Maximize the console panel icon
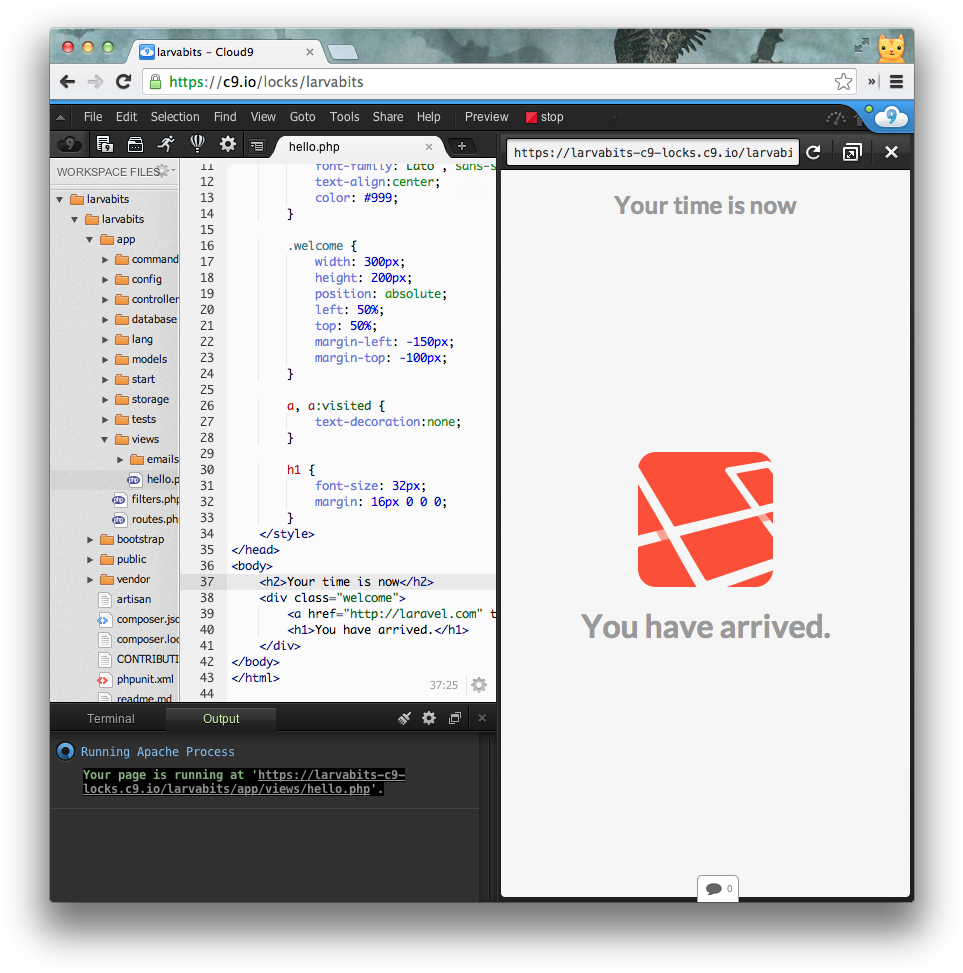 pos(455,718)
